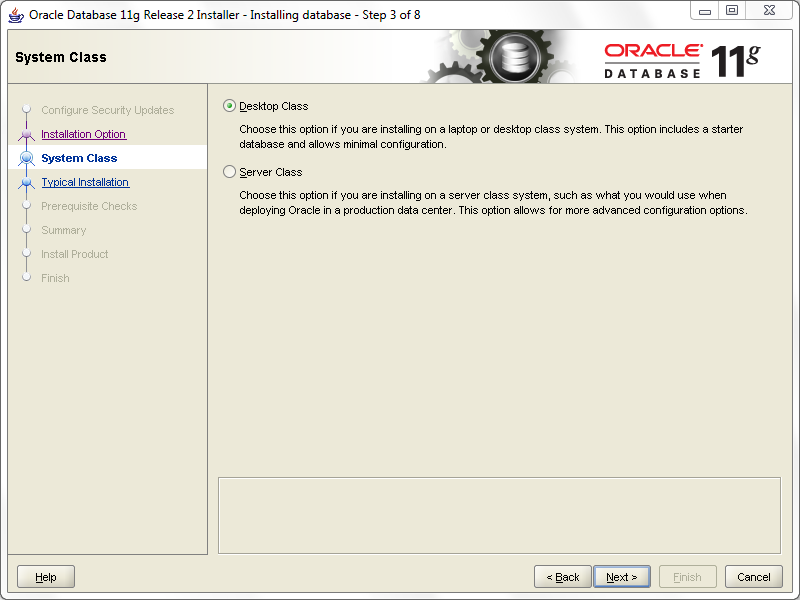
Task: Minimize the installer window
Action: point(705,11)
